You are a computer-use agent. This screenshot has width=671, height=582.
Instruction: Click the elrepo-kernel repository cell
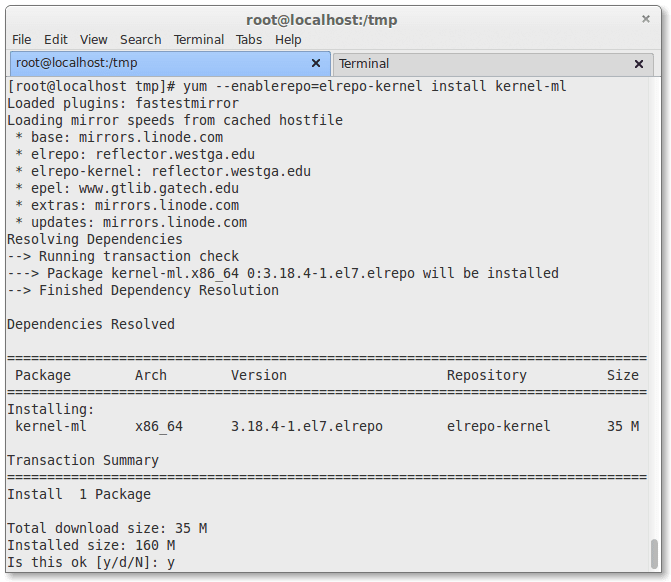pos(499,427)
